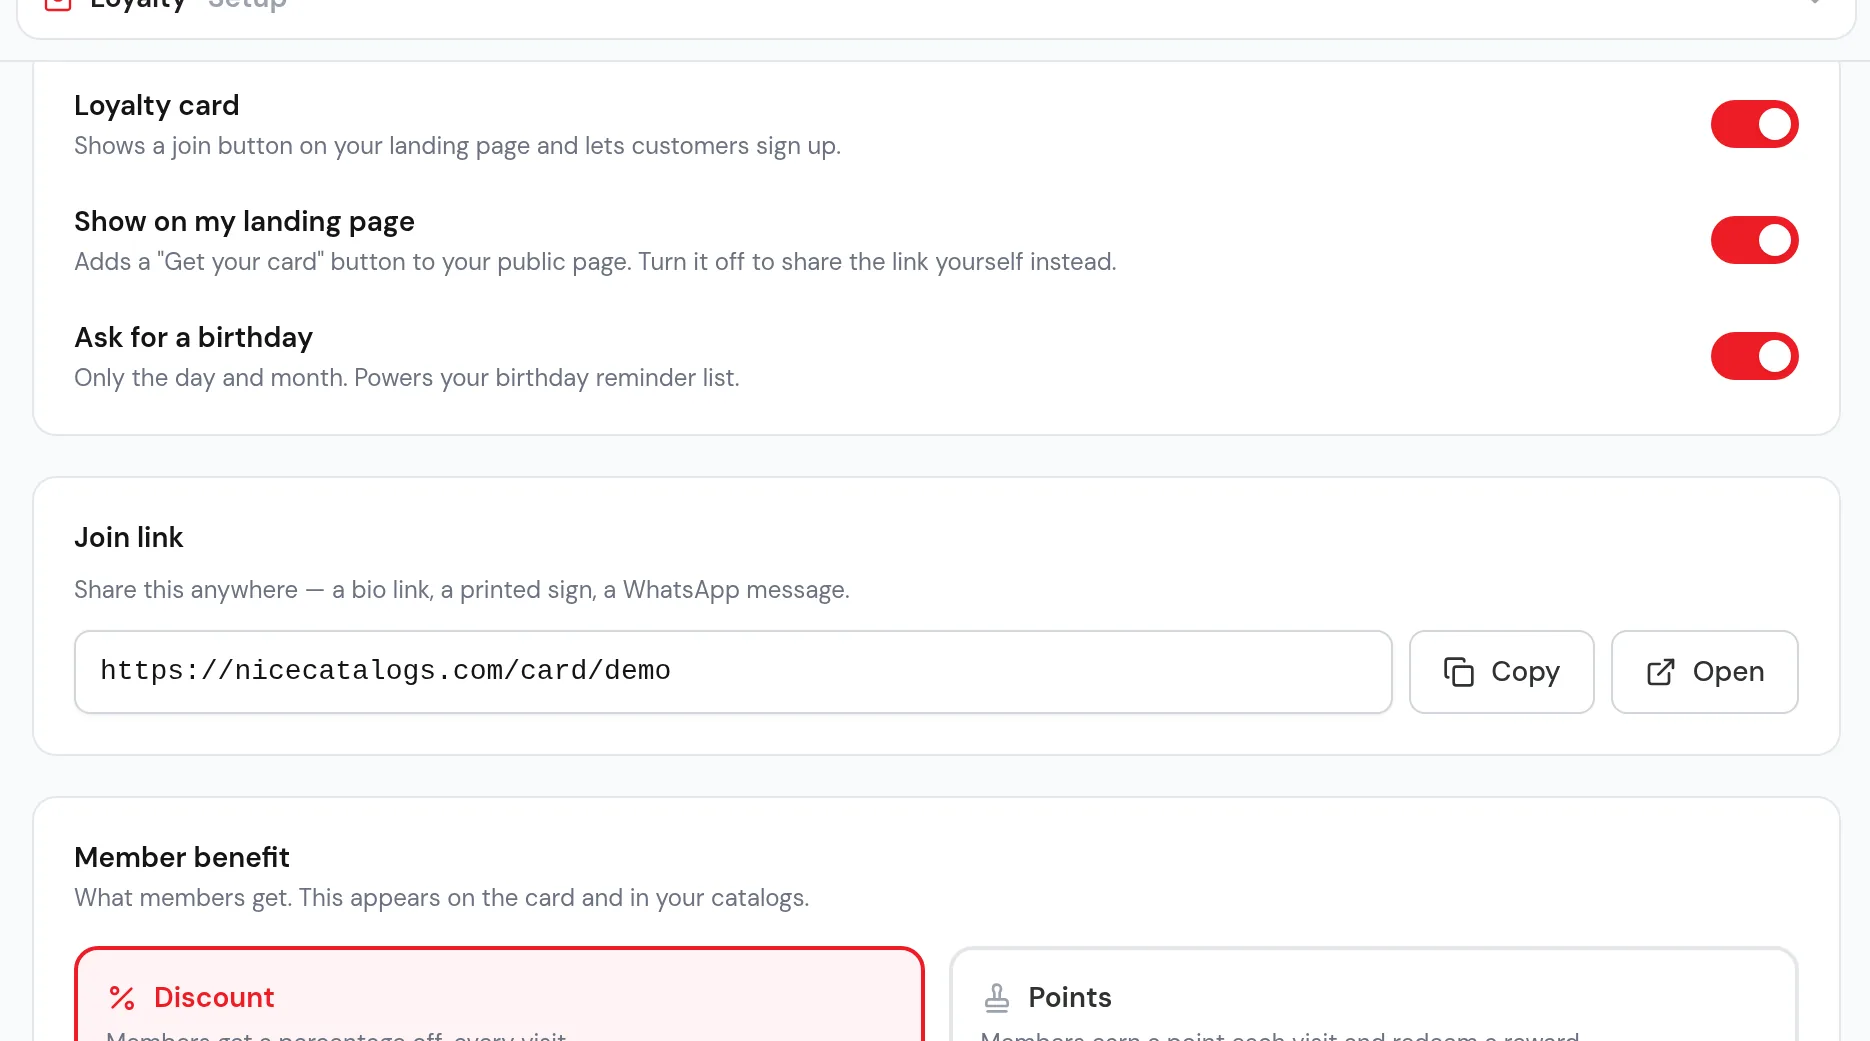This screenshot has width=1870, height=1041.
Task: Click the 'Loyalty card' label text
Action: tap(157, 106)
